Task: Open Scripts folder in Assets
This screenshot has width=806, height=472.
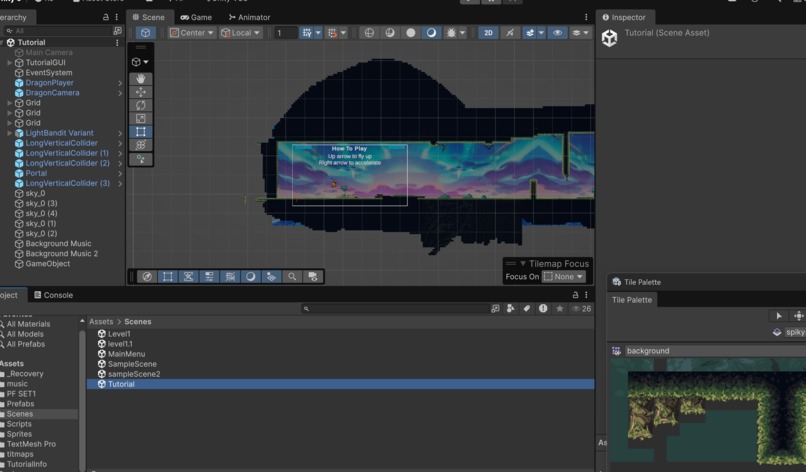Action: click(19, 424)
